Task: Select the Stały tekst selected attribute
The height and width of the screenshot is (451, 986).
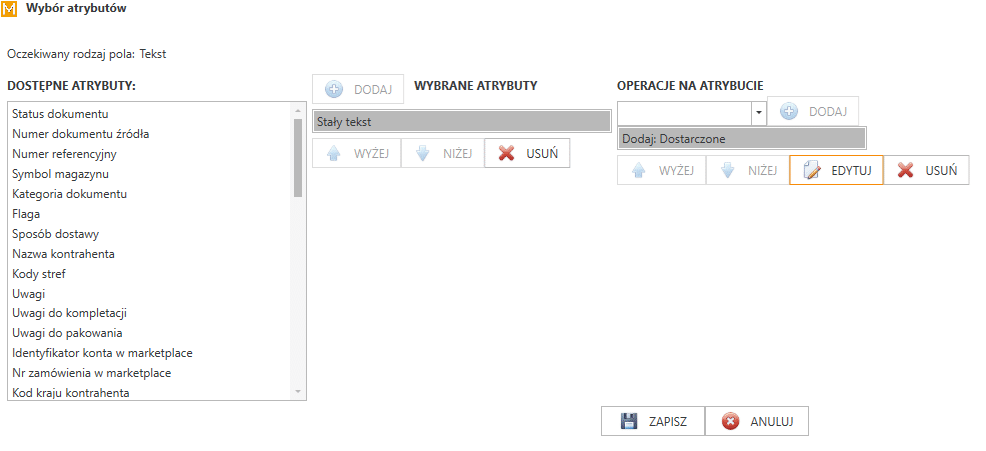Action: pos(462,121)
